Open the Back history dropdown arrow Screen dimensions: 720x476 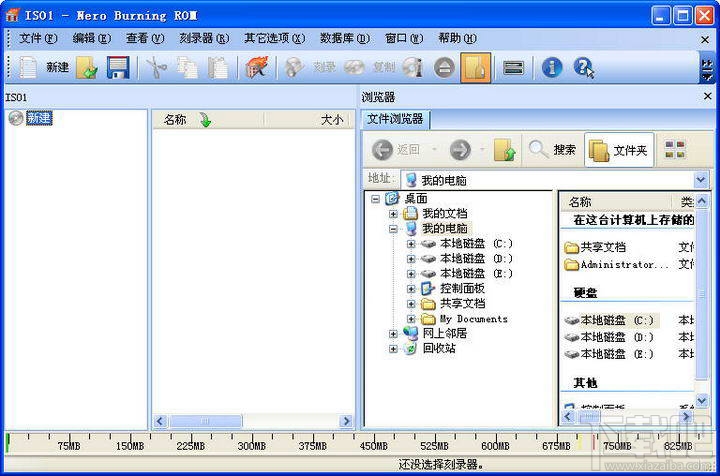point(434,150)
